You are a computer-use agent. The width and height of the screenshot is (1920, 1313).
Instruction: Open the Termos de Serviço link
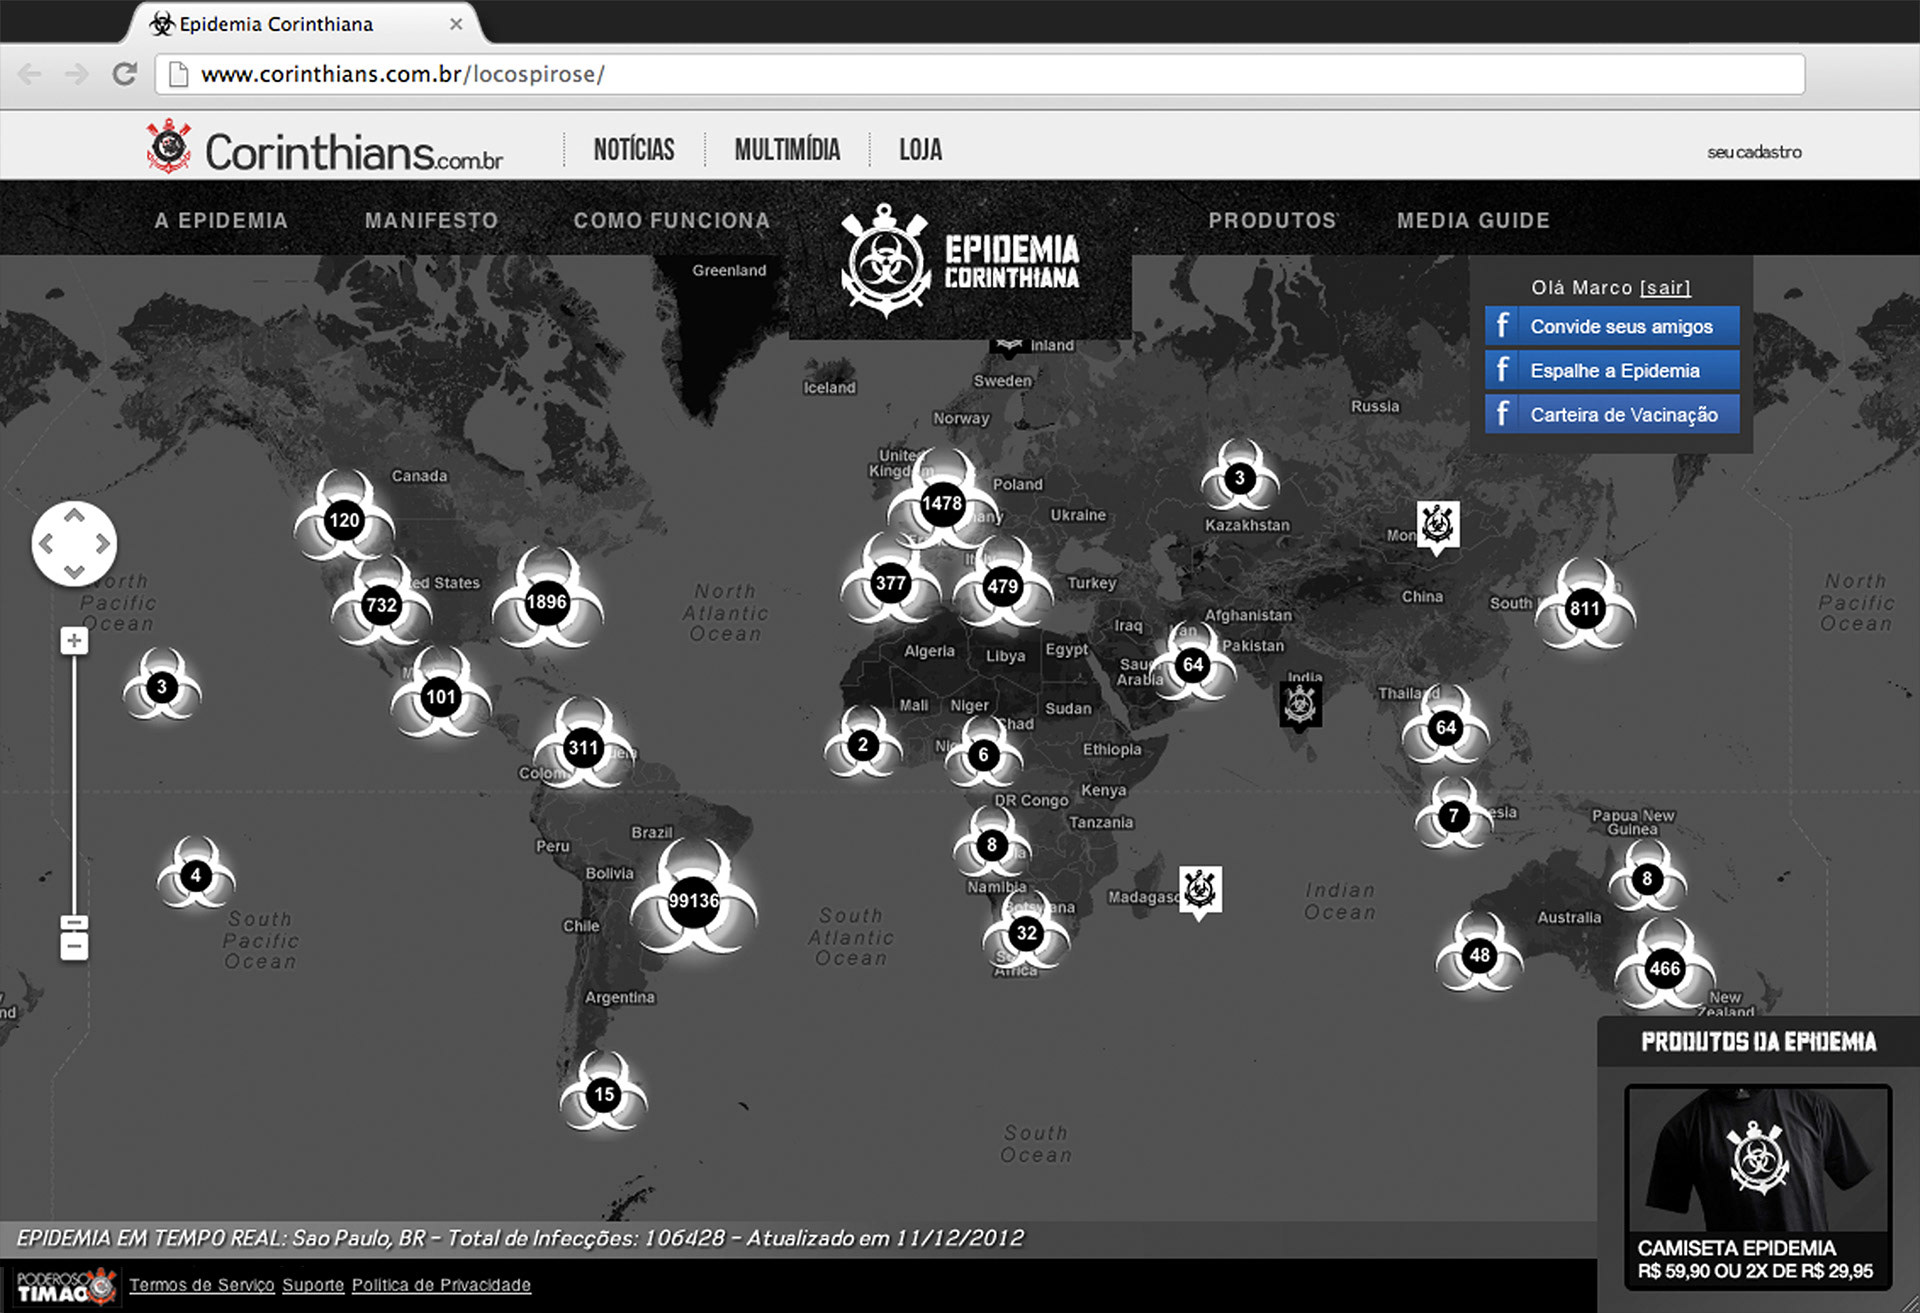point(201,1285)
